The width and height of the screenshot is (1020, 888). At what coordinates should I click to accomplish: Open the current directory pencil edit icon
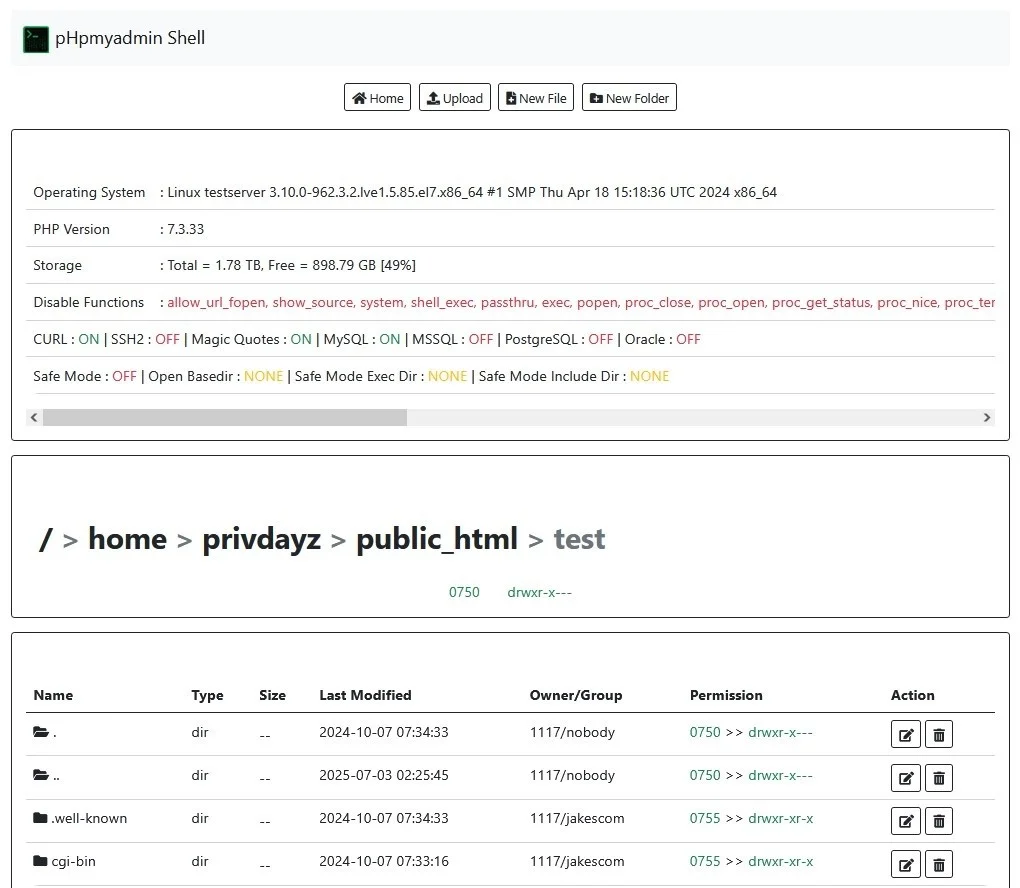point(905,733)
